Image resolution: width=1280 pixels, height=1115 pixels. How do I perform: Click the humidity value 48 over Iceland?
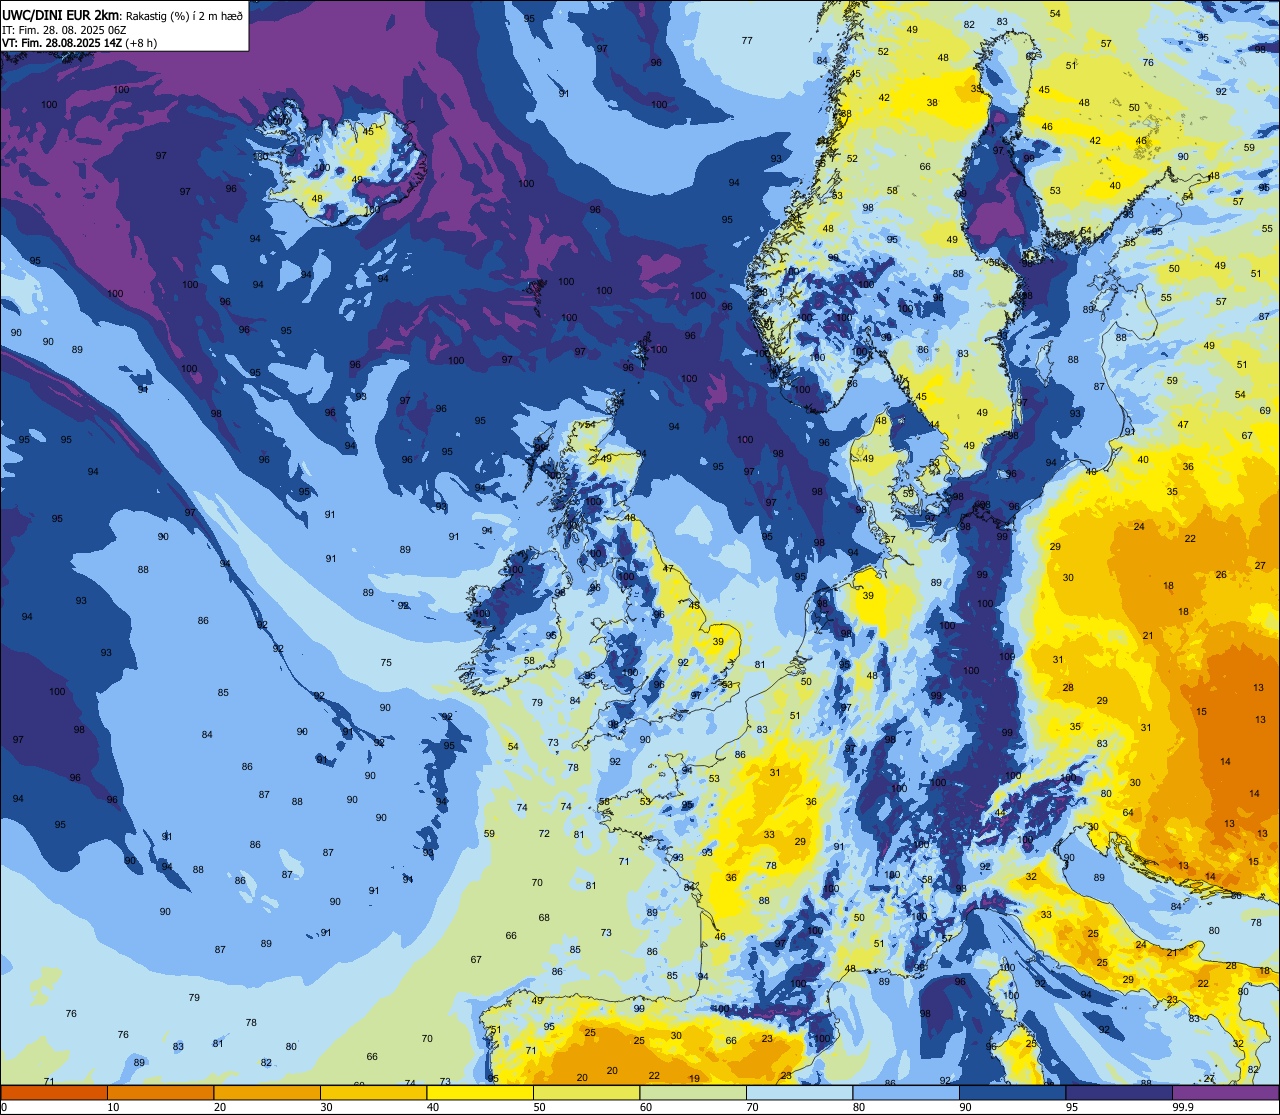pos(317,199)
